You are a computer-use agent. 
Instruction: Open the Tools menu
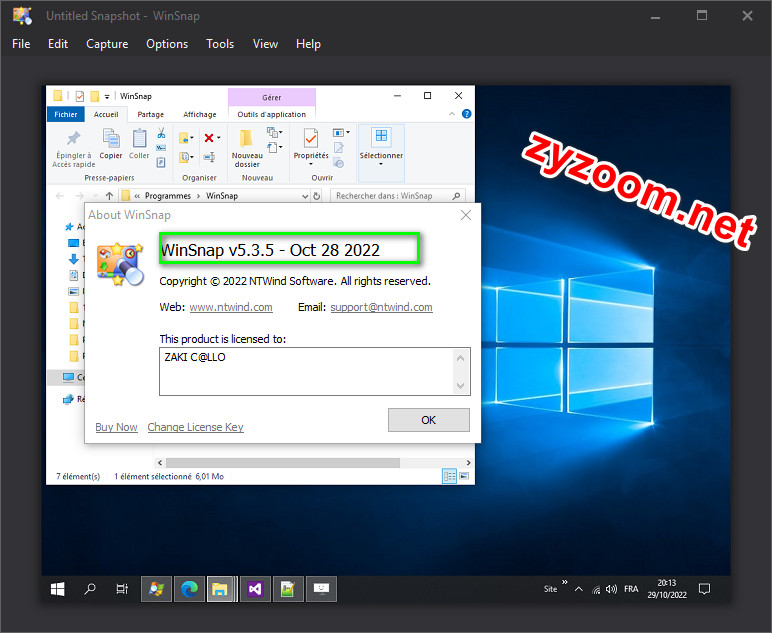(x=220, y=44)
